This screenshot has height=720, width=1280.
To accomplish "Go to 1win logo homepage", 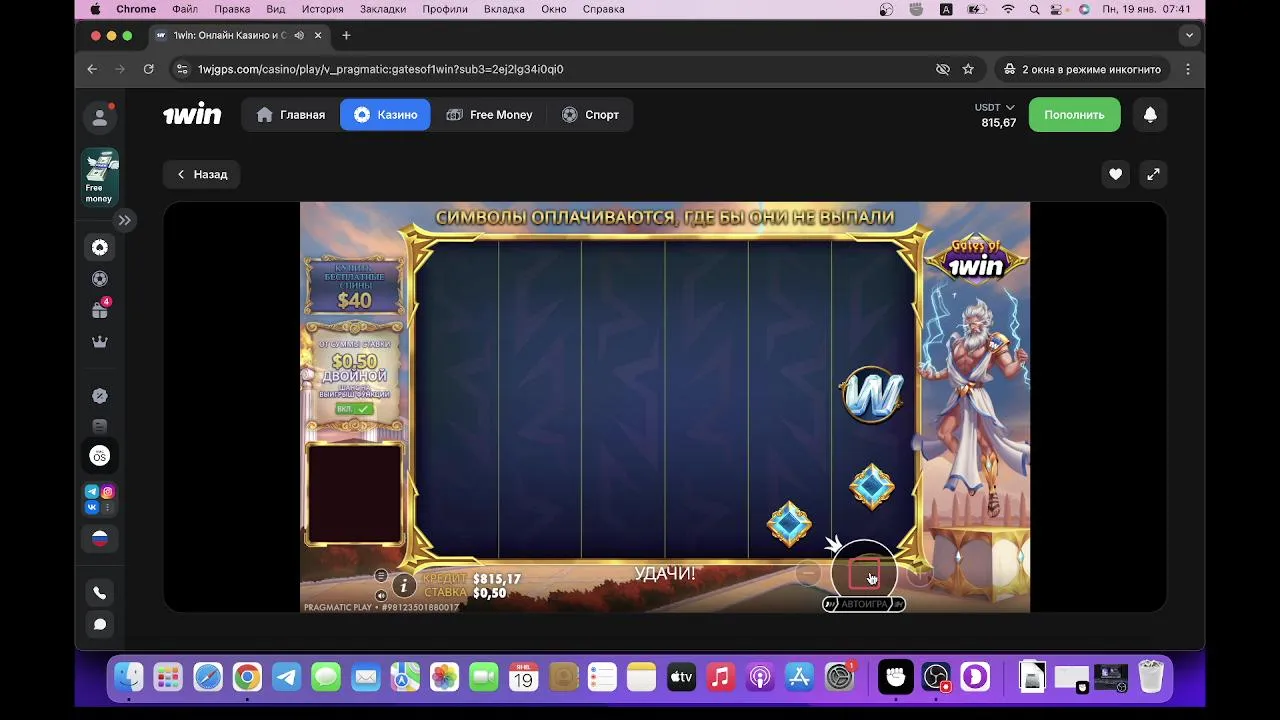I will click(192, 115).
